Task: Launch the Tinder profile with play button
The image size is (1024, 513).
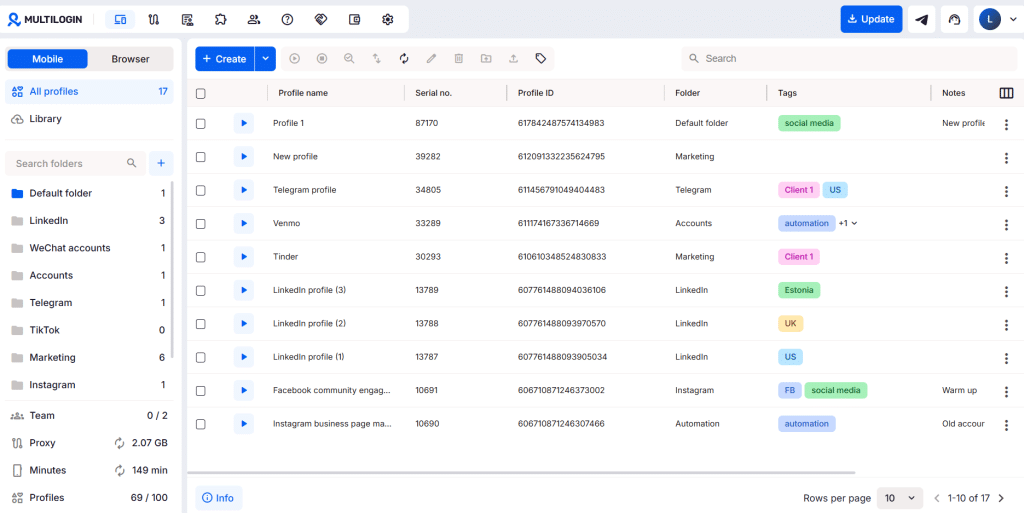Action: (x=244, y=256)
